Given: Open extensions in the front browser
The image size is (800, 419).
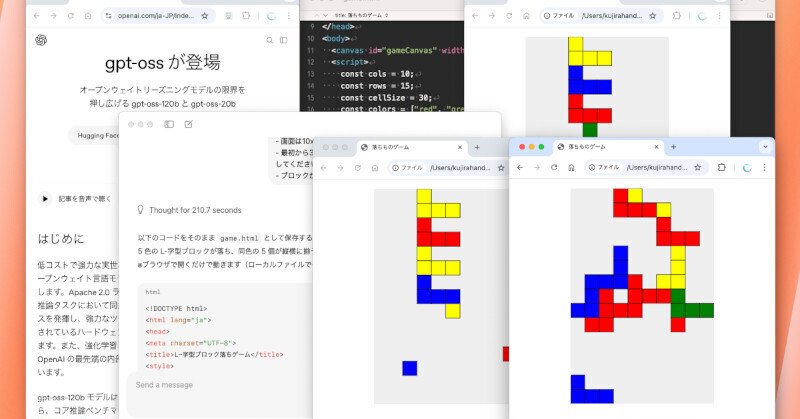Looking at the screenshot, I should 721,167.
